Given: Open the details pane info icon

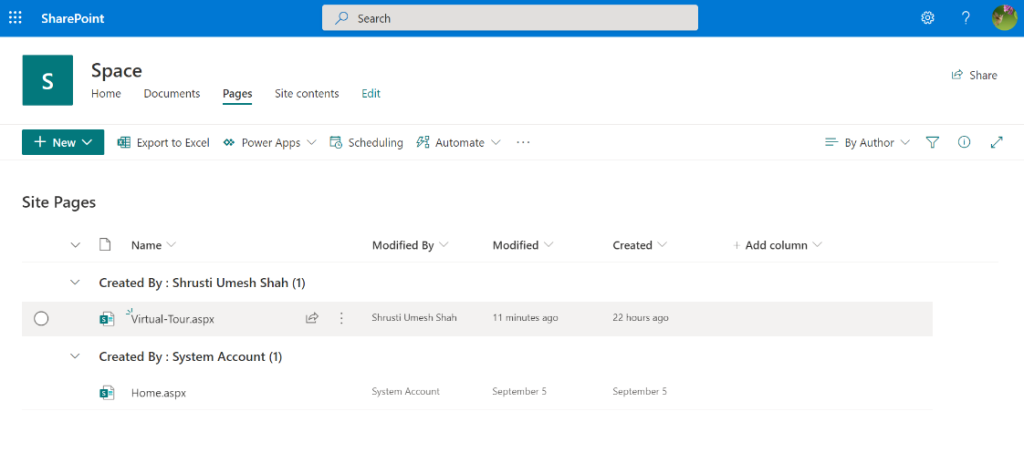Looking at the screenshot, I should pos(964,142).
